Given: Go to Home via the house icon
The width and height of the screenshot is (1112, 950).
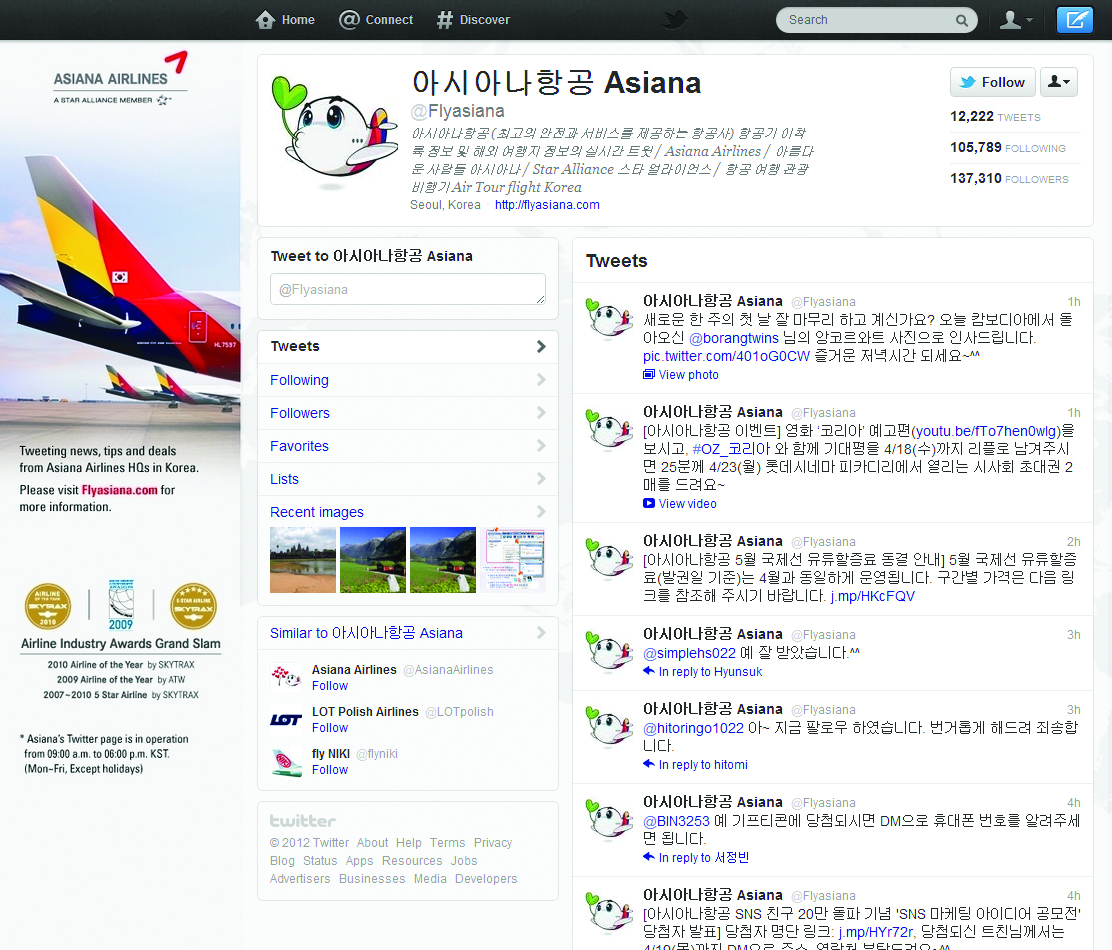Looking at the screenshot, I should tap(265, 19).
